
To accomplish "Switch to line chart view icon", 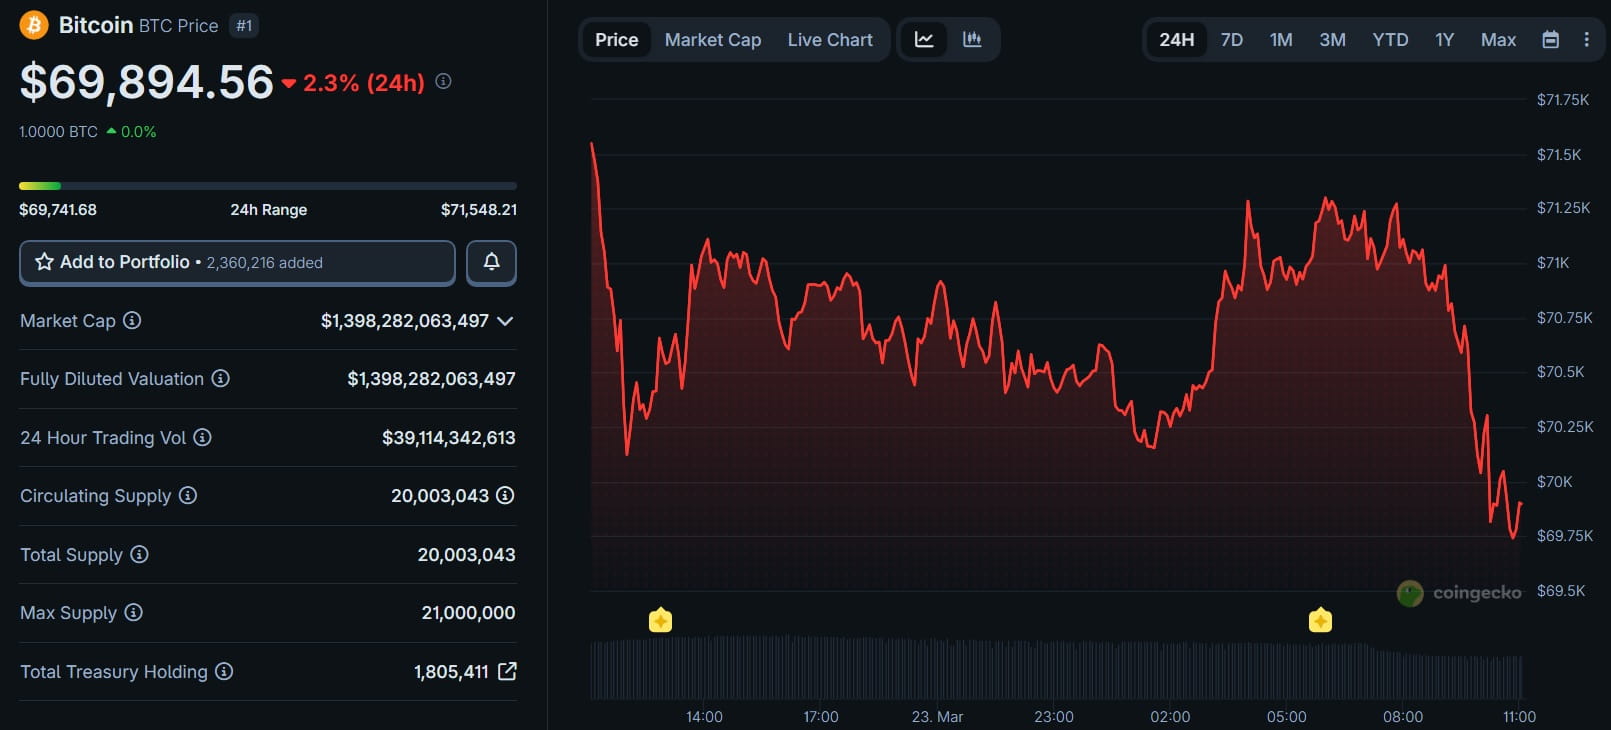I will point(924,40).
